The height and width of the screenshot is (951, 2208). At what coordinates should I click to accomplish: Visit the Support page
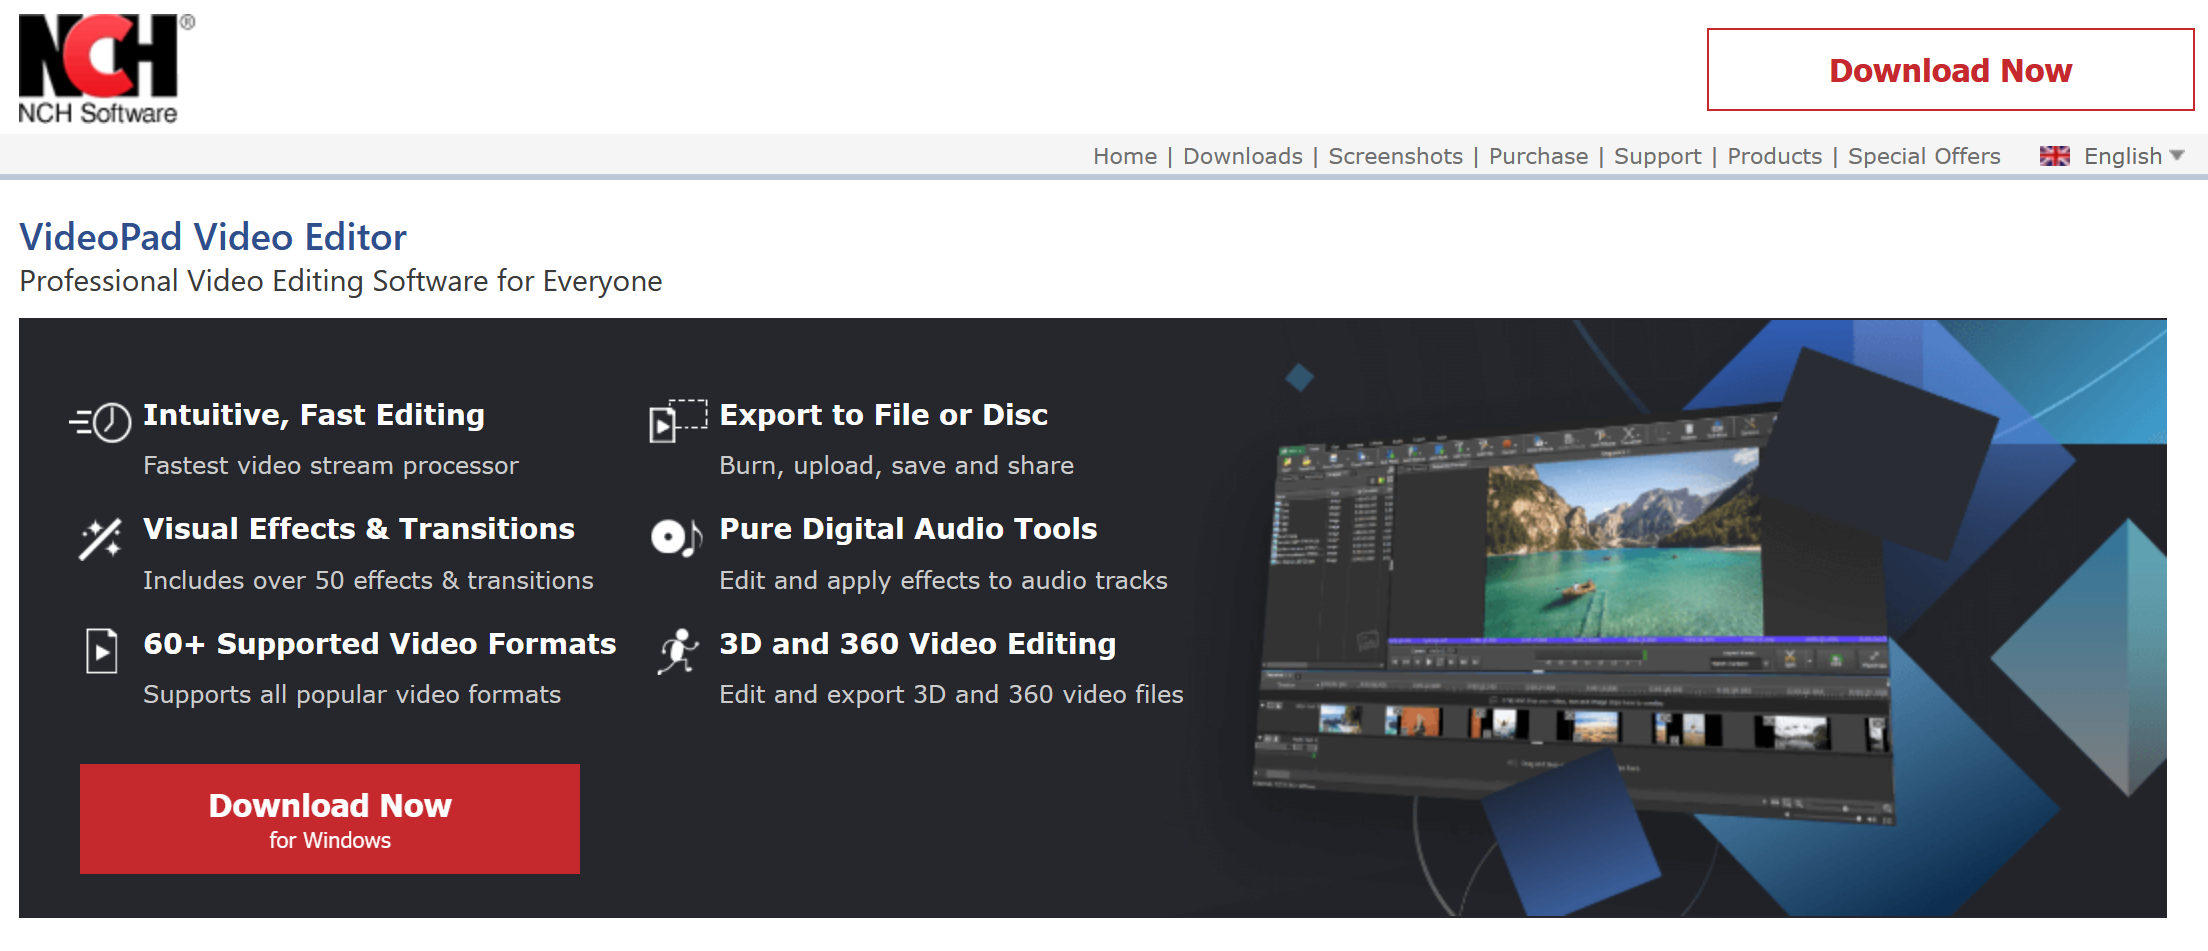coord(1657,156)
